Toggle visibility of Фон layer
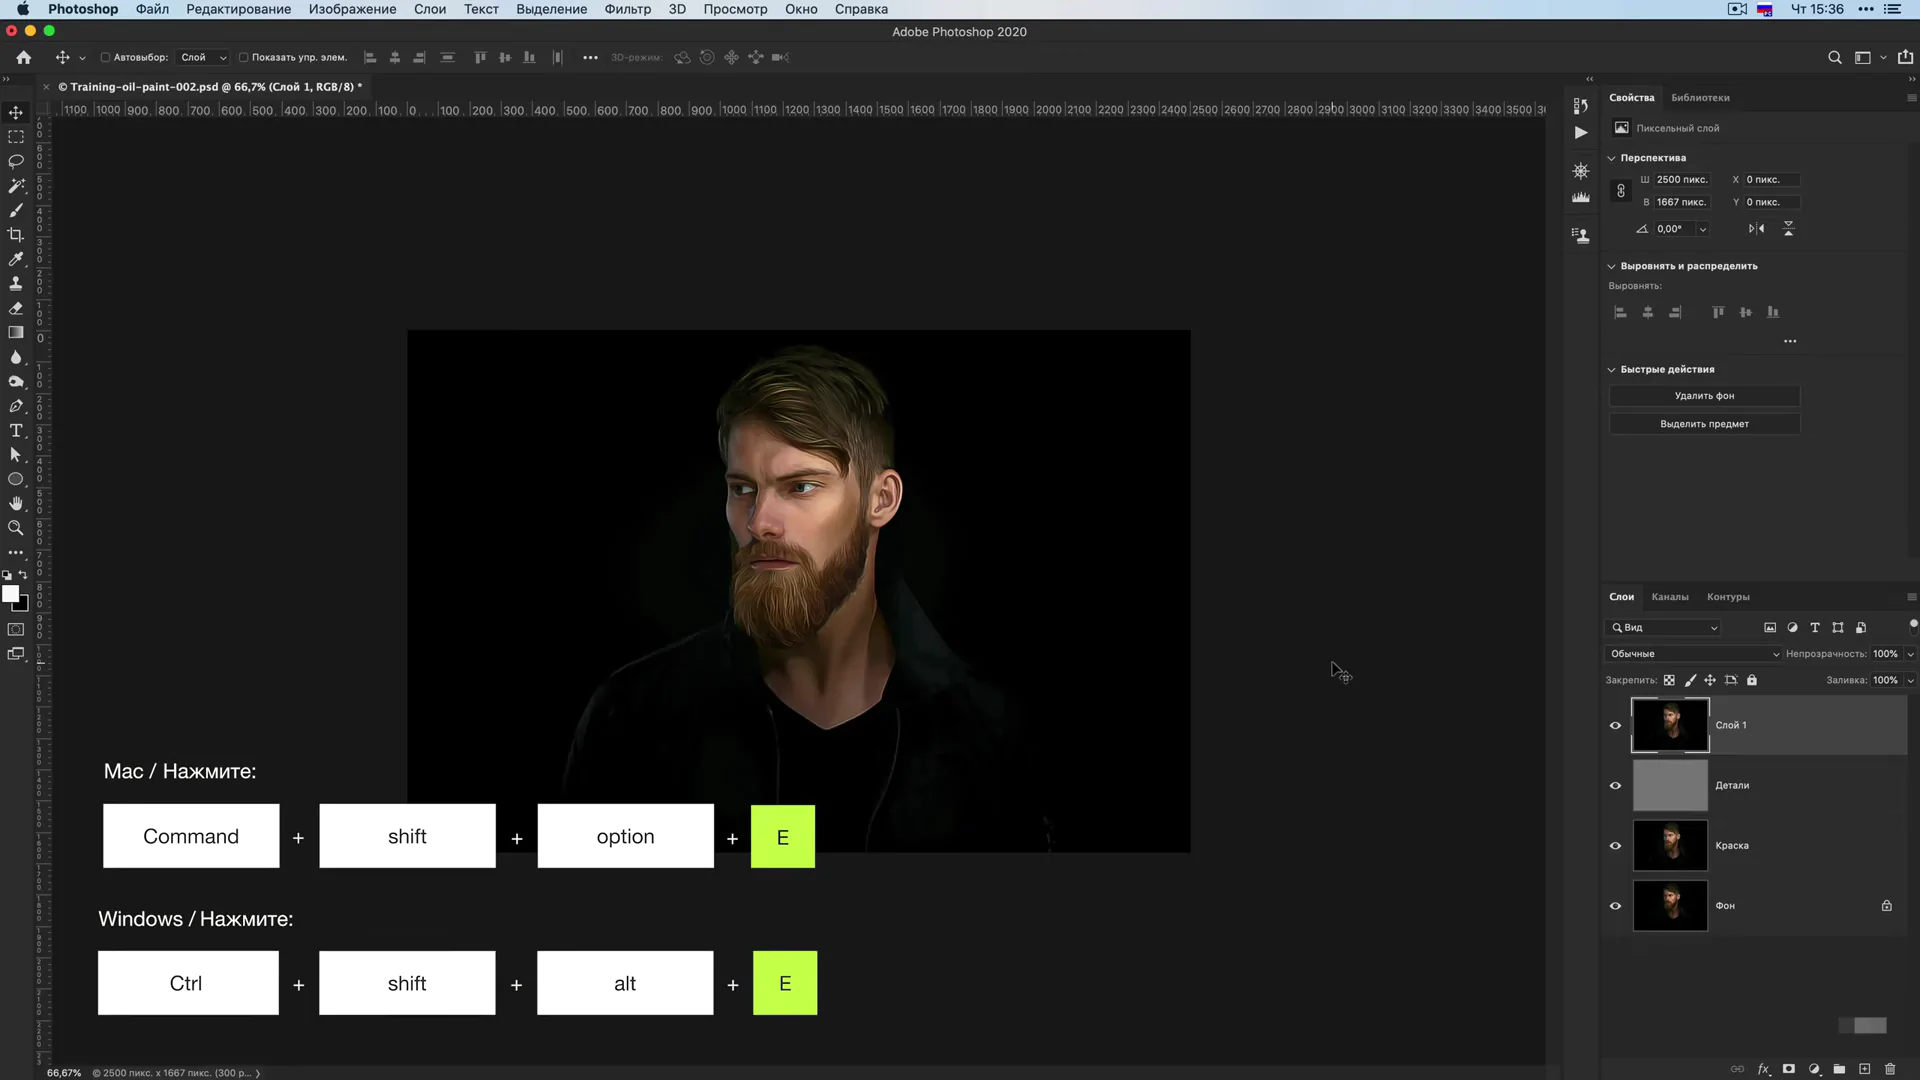Image resolution: width=1920 pixels, height=1080 pixels. 1615,905
